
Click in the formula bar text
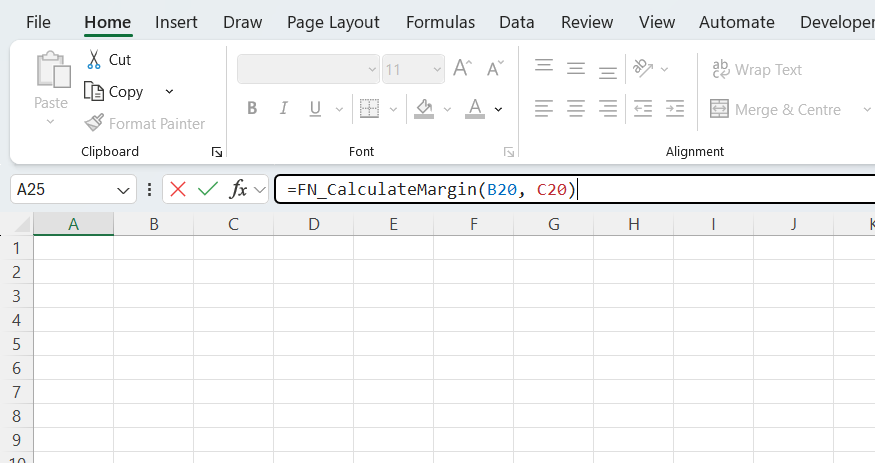431,190
